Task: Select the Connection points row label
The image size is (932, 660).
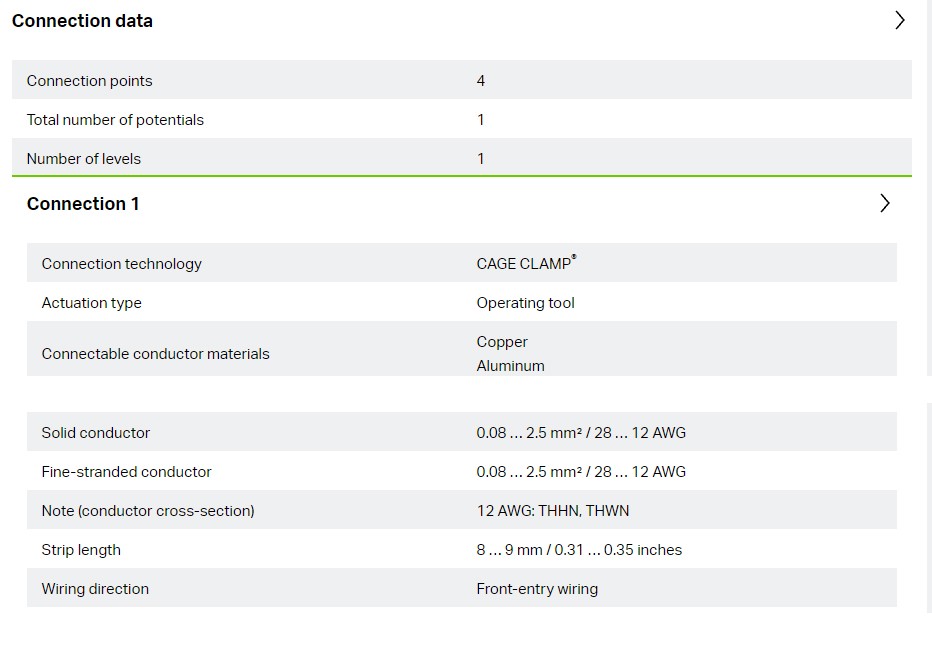Action: (89, 81)
